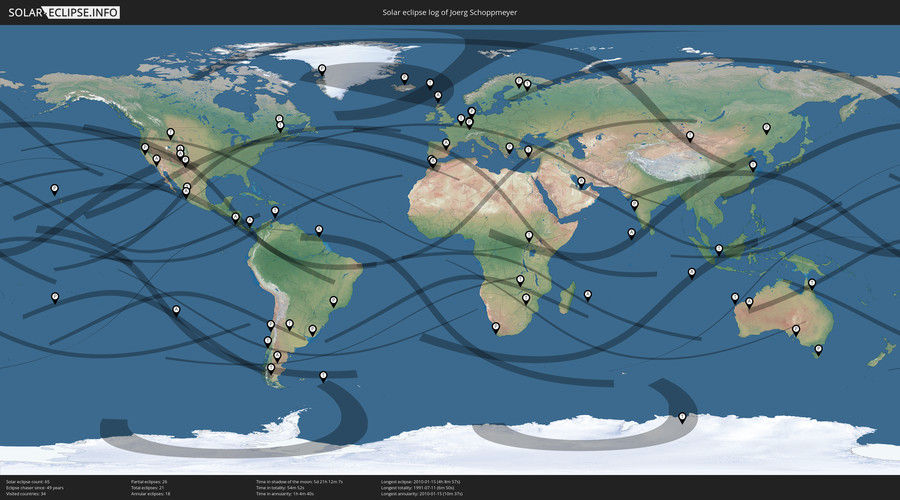Select the marker in northeastern China

tap(766, 128)
